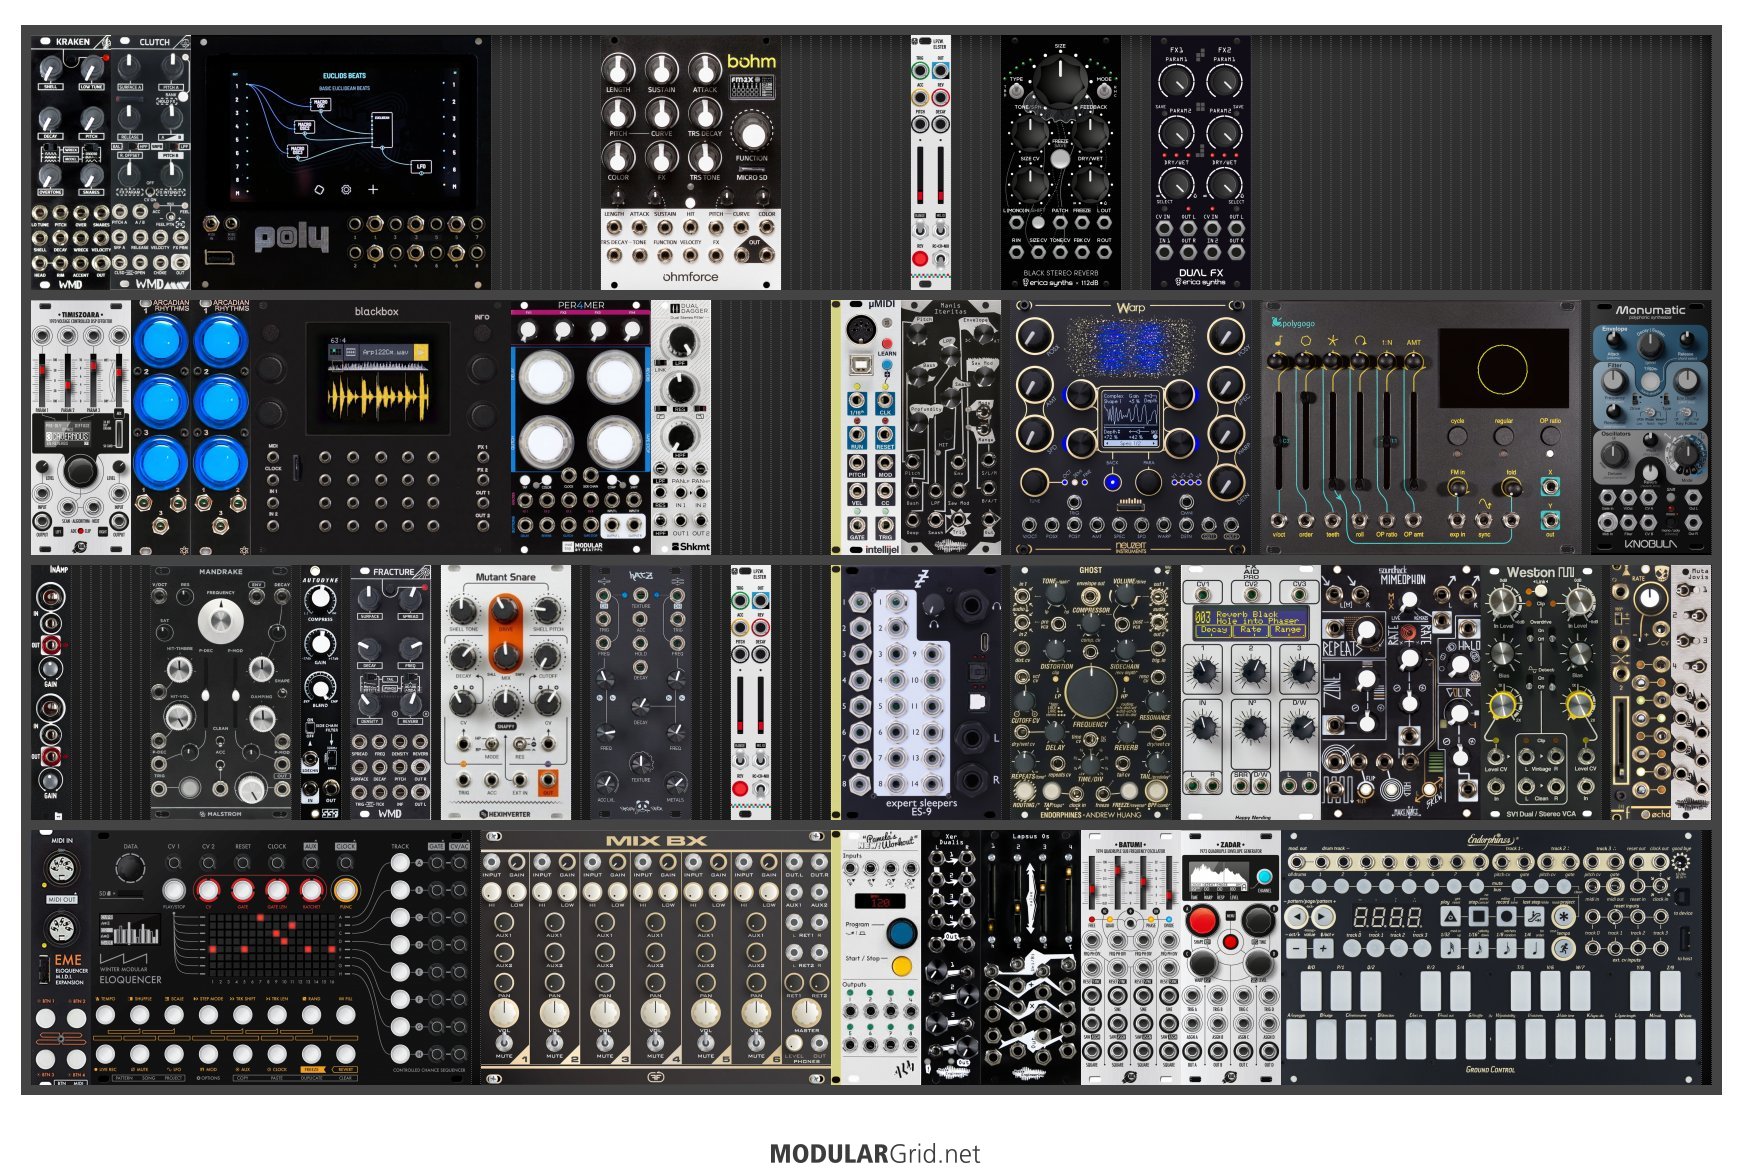
Task: Click the RATCHET button on the Eloquencer
Action: click(x=311, y=890)
